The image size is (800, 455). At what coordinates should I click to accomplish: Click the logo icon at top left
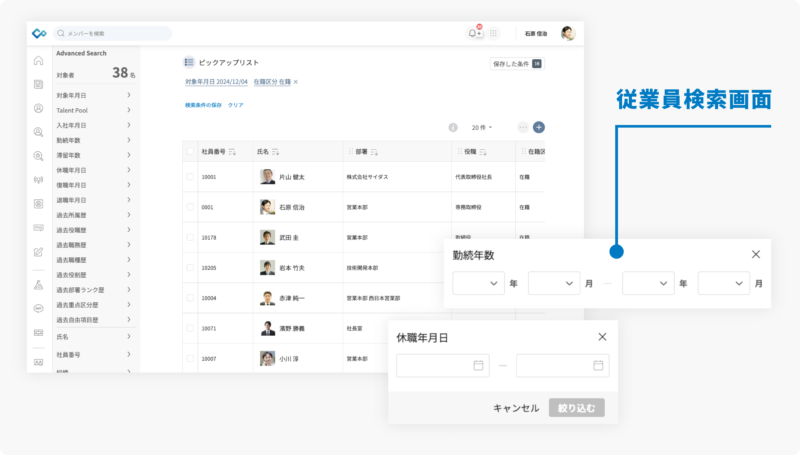pyautogui.click(x=39, y=34)
